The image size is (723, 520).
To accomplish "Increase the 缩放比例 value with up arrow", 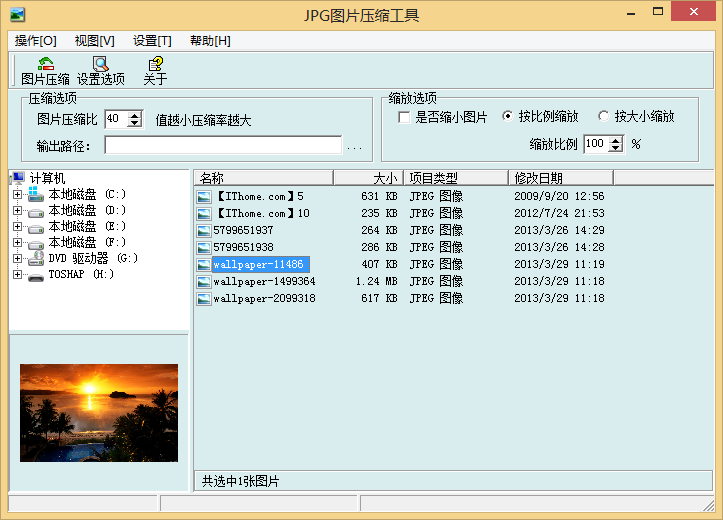I will 615,140.
